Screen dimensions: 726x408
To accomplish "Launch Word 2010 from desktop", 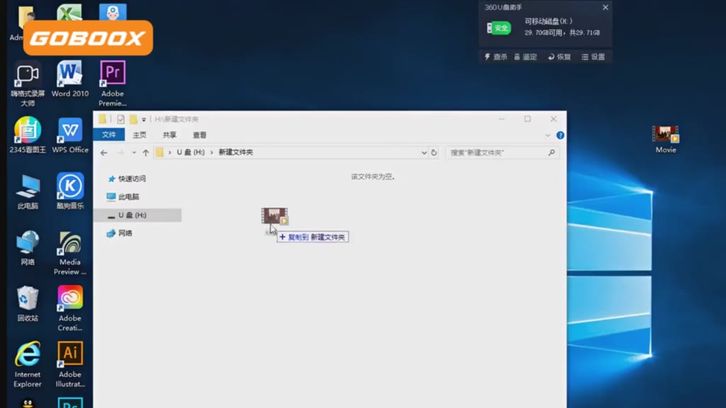I will 69,77.
